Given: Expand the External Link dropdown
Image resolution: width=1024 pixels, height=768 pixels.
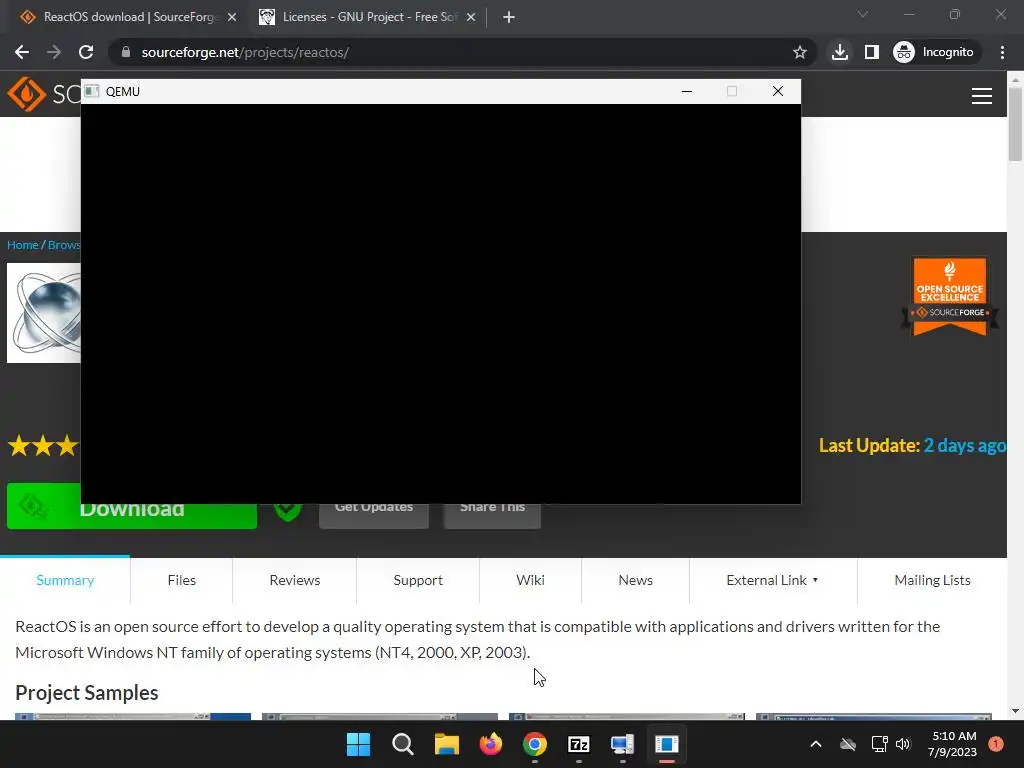Looking at the screenshot, I should pyautogui.click(x=773, y=580).
